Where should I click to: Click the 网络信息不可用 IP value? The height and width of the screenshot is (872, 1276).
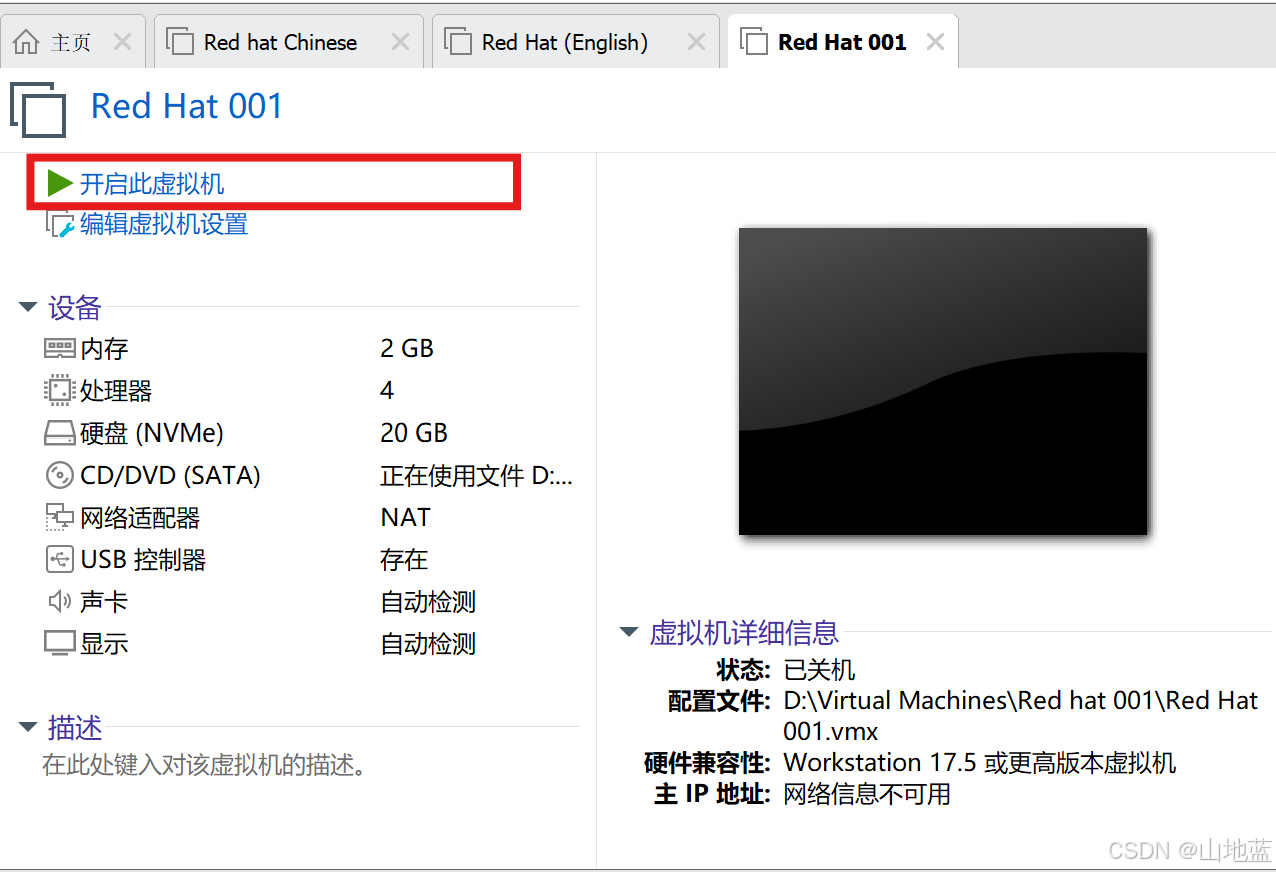click(867, 794)
